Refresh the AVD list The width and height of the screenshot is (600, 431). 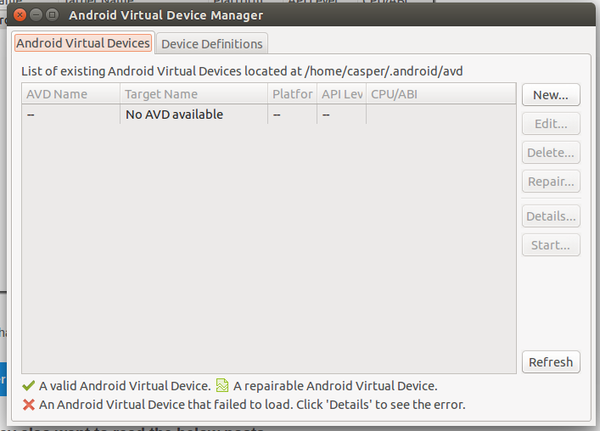[x=551, y=362]
